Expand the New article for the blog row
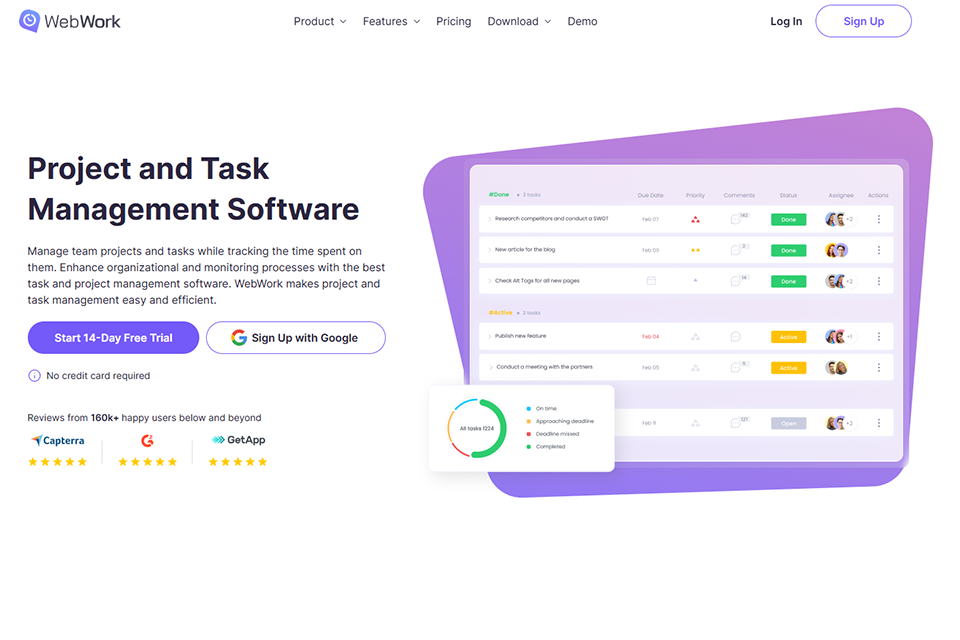The image size is (960, 640). pyautogui.click(x=490, y=250)
